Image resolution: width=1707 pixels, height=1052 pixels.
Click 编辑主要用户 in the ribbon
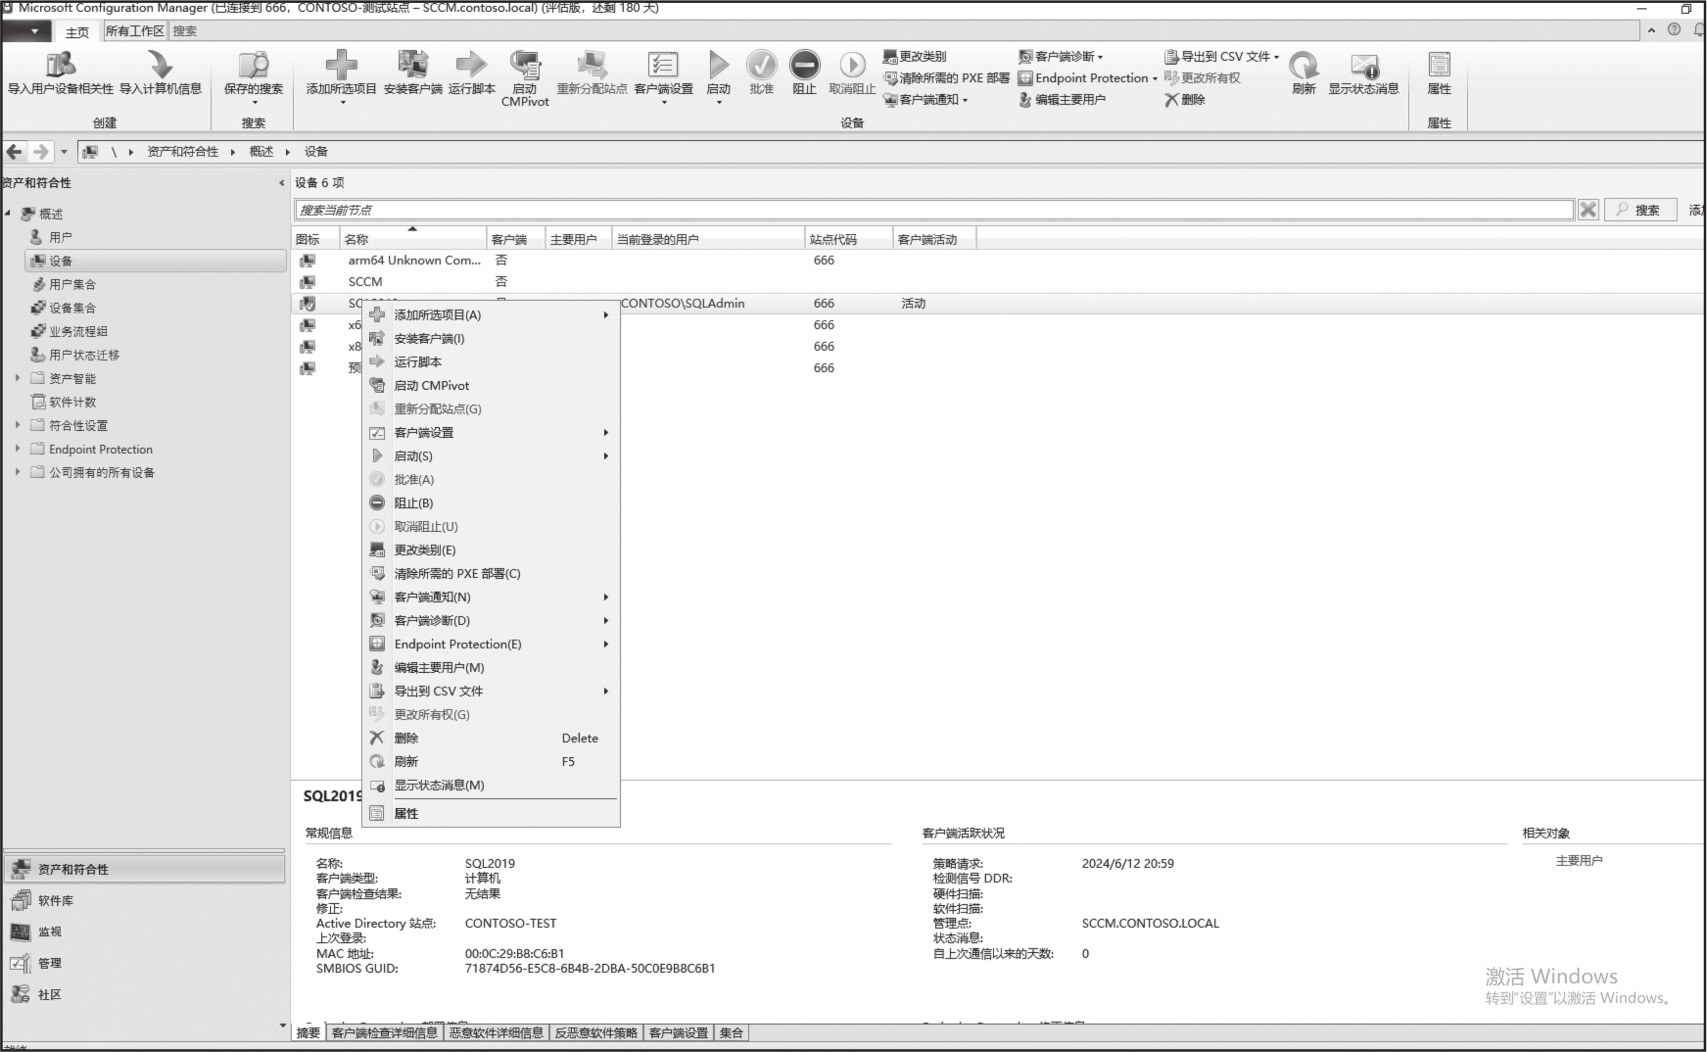pyautogui.click(x=1061, y=100)
